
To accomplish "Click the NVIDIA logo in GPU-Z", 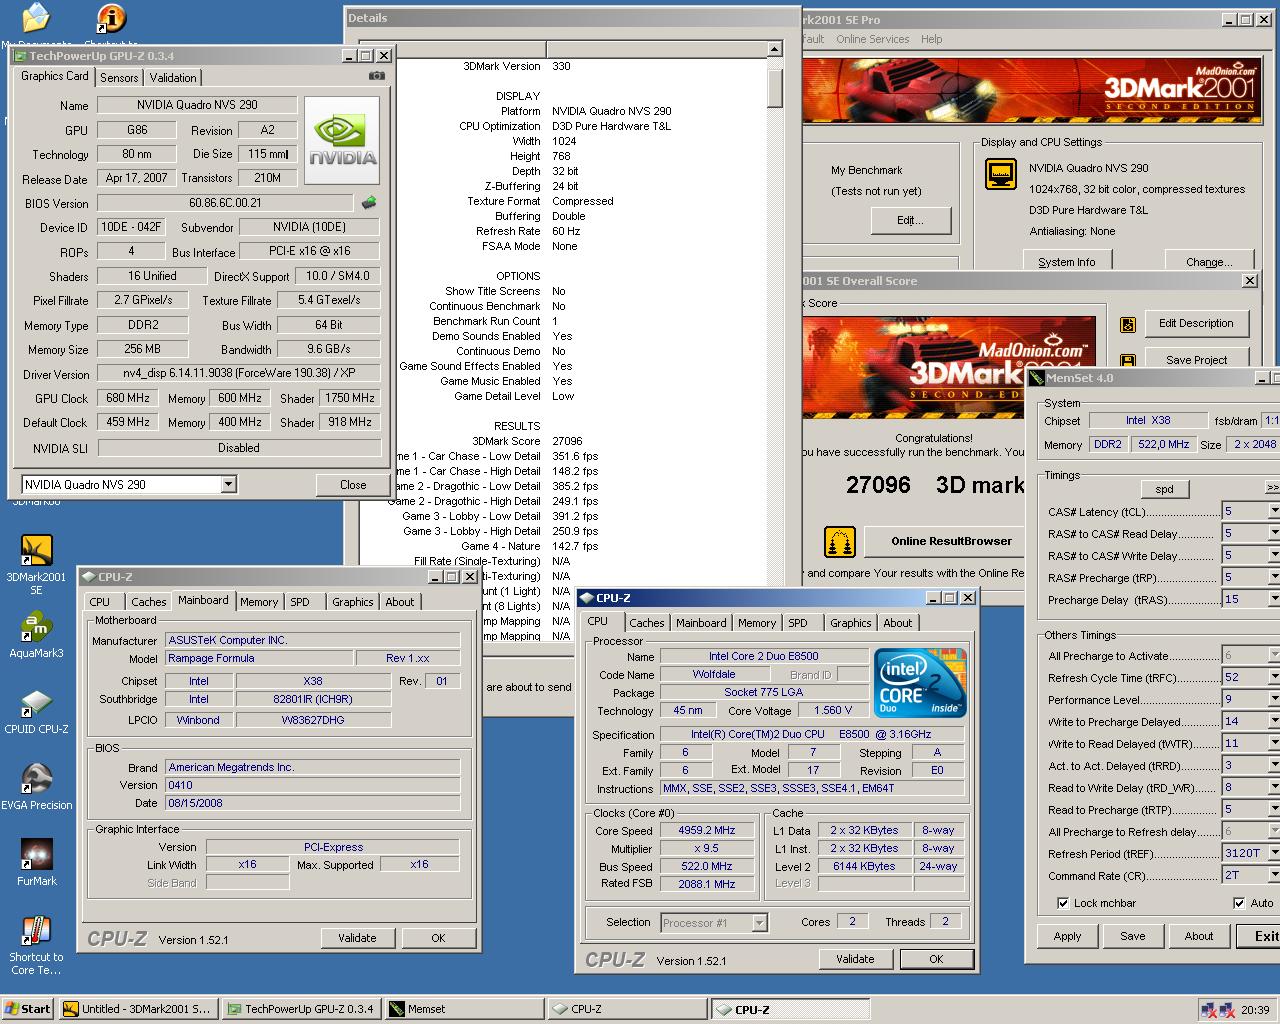I will click(x=342, y=140).
